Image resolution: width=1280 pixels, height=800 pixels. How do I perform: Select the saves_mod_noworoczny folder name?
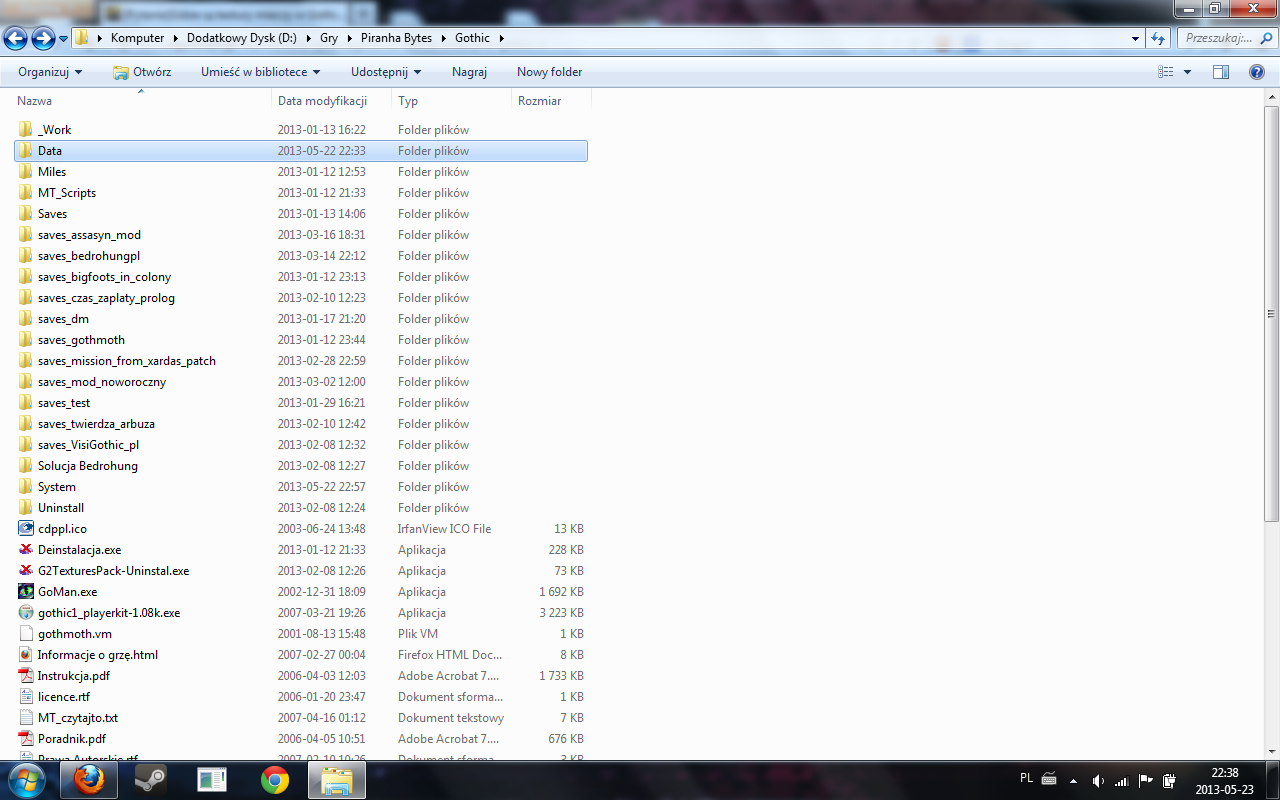tap(102, 382)
